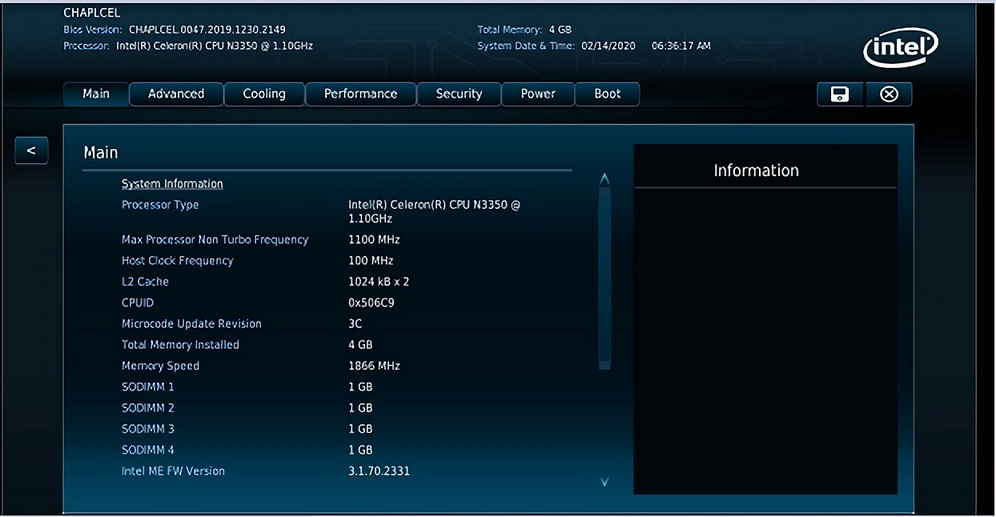
Task: Click the 1100 MHz frequency value
Action: point(374,239)
